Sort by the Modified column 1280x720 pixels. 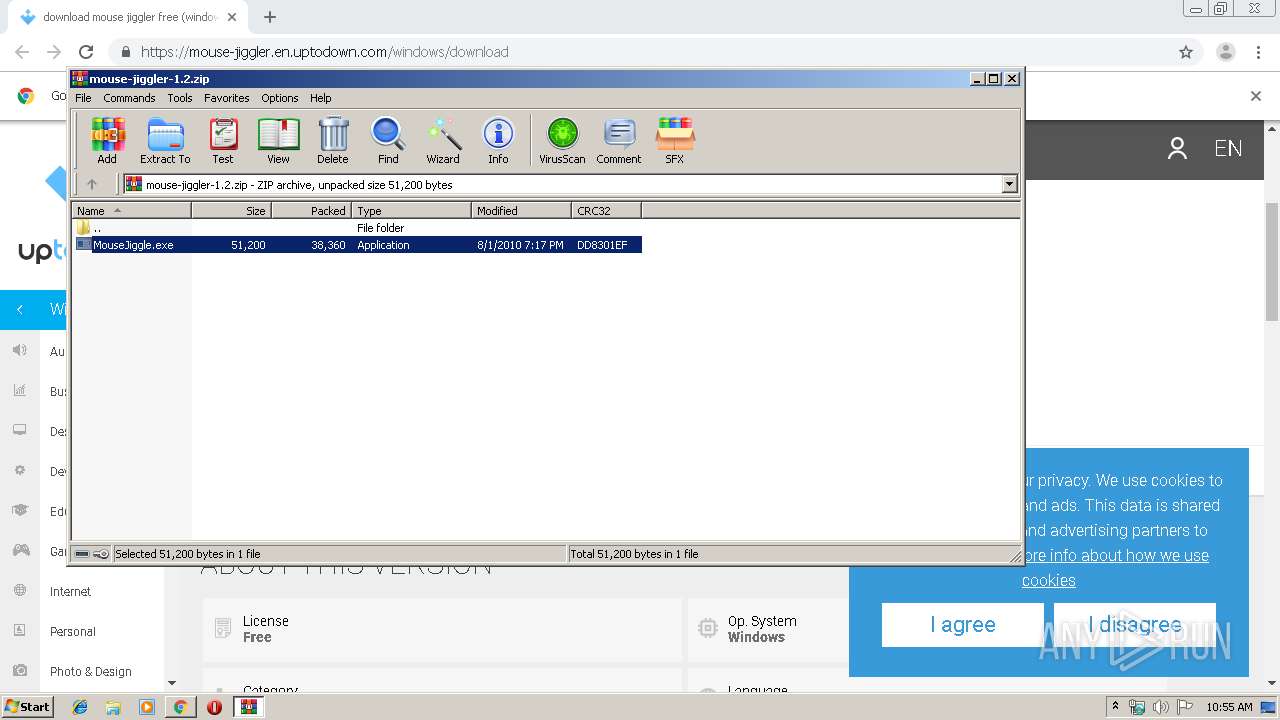coord(521,210)
